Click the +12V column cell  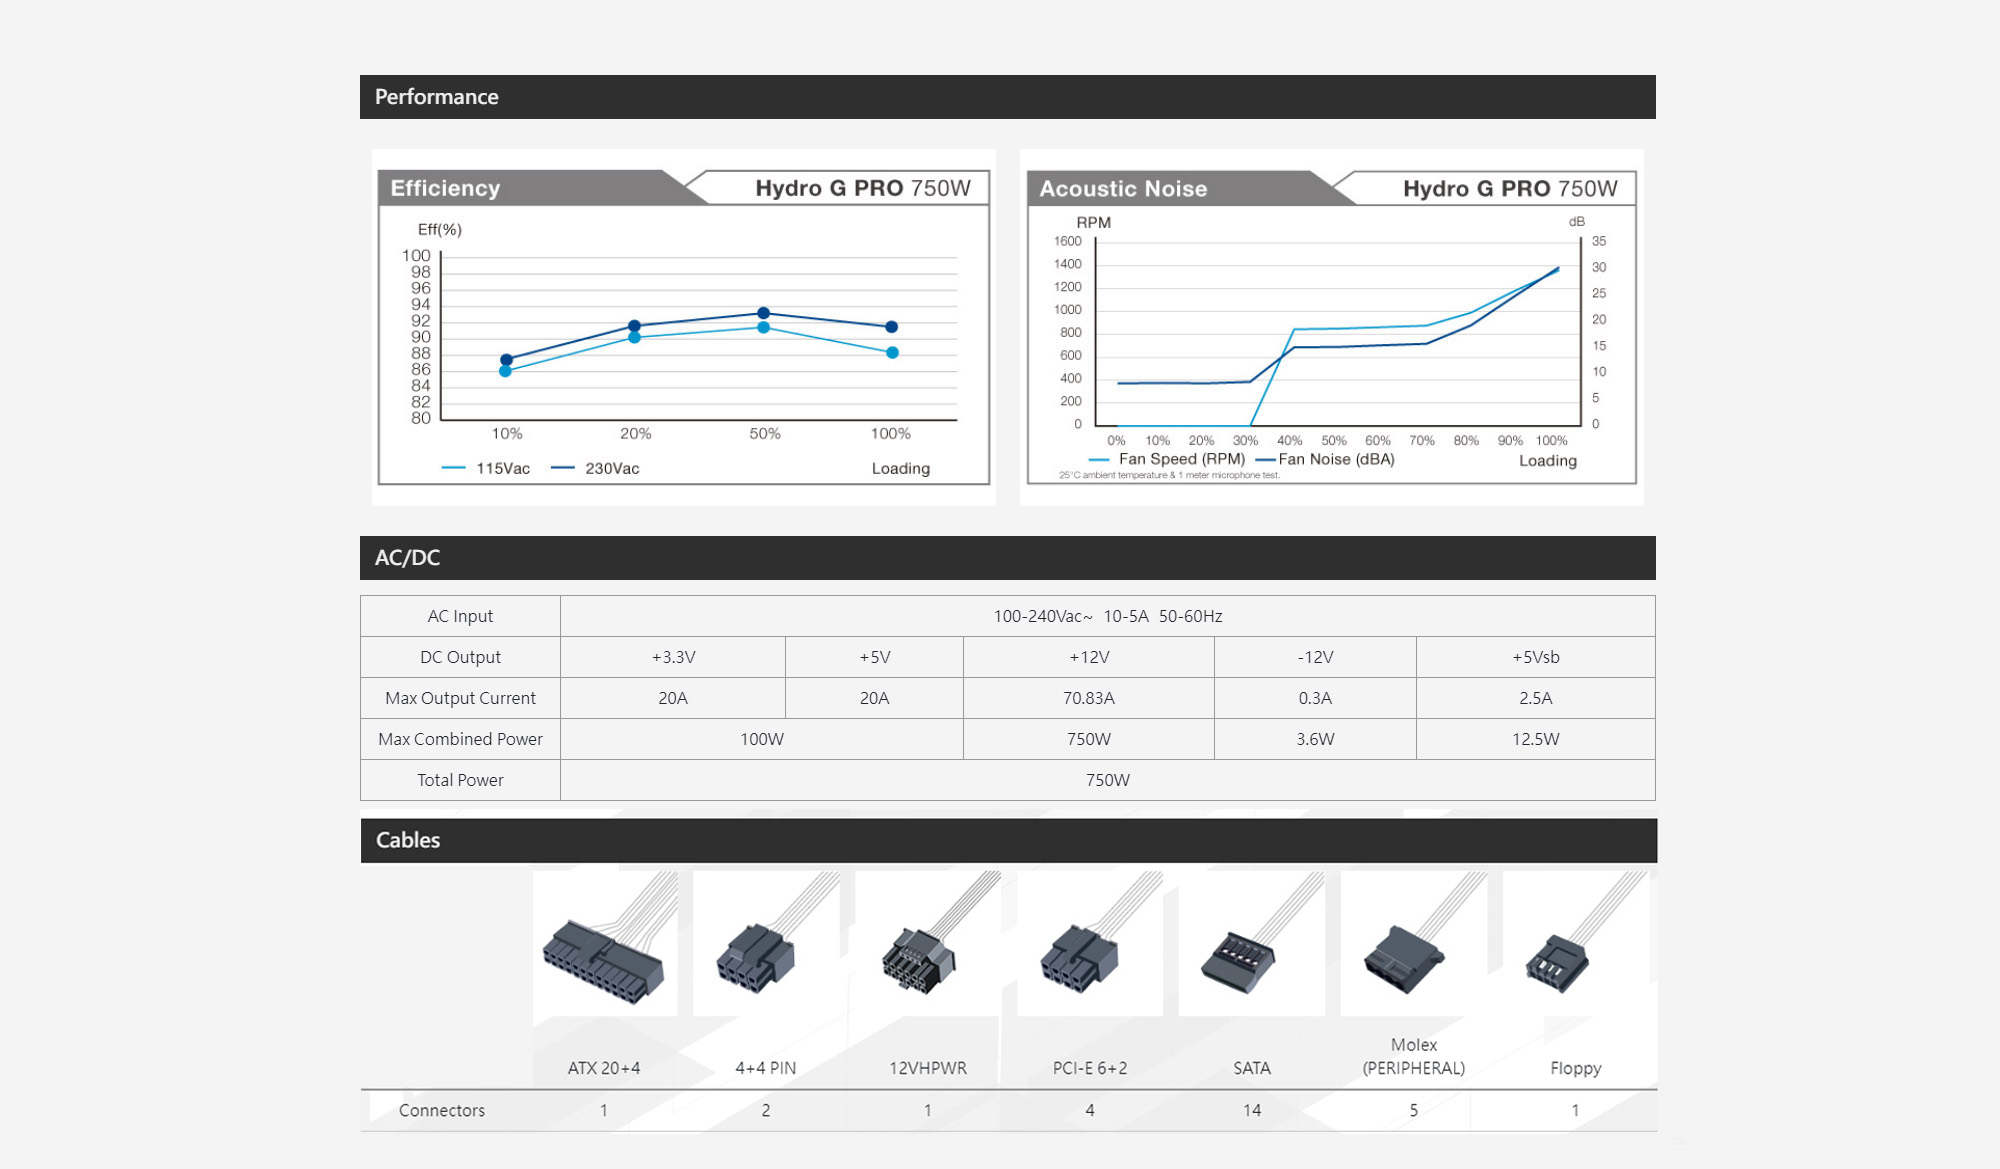pos(1089,657)
